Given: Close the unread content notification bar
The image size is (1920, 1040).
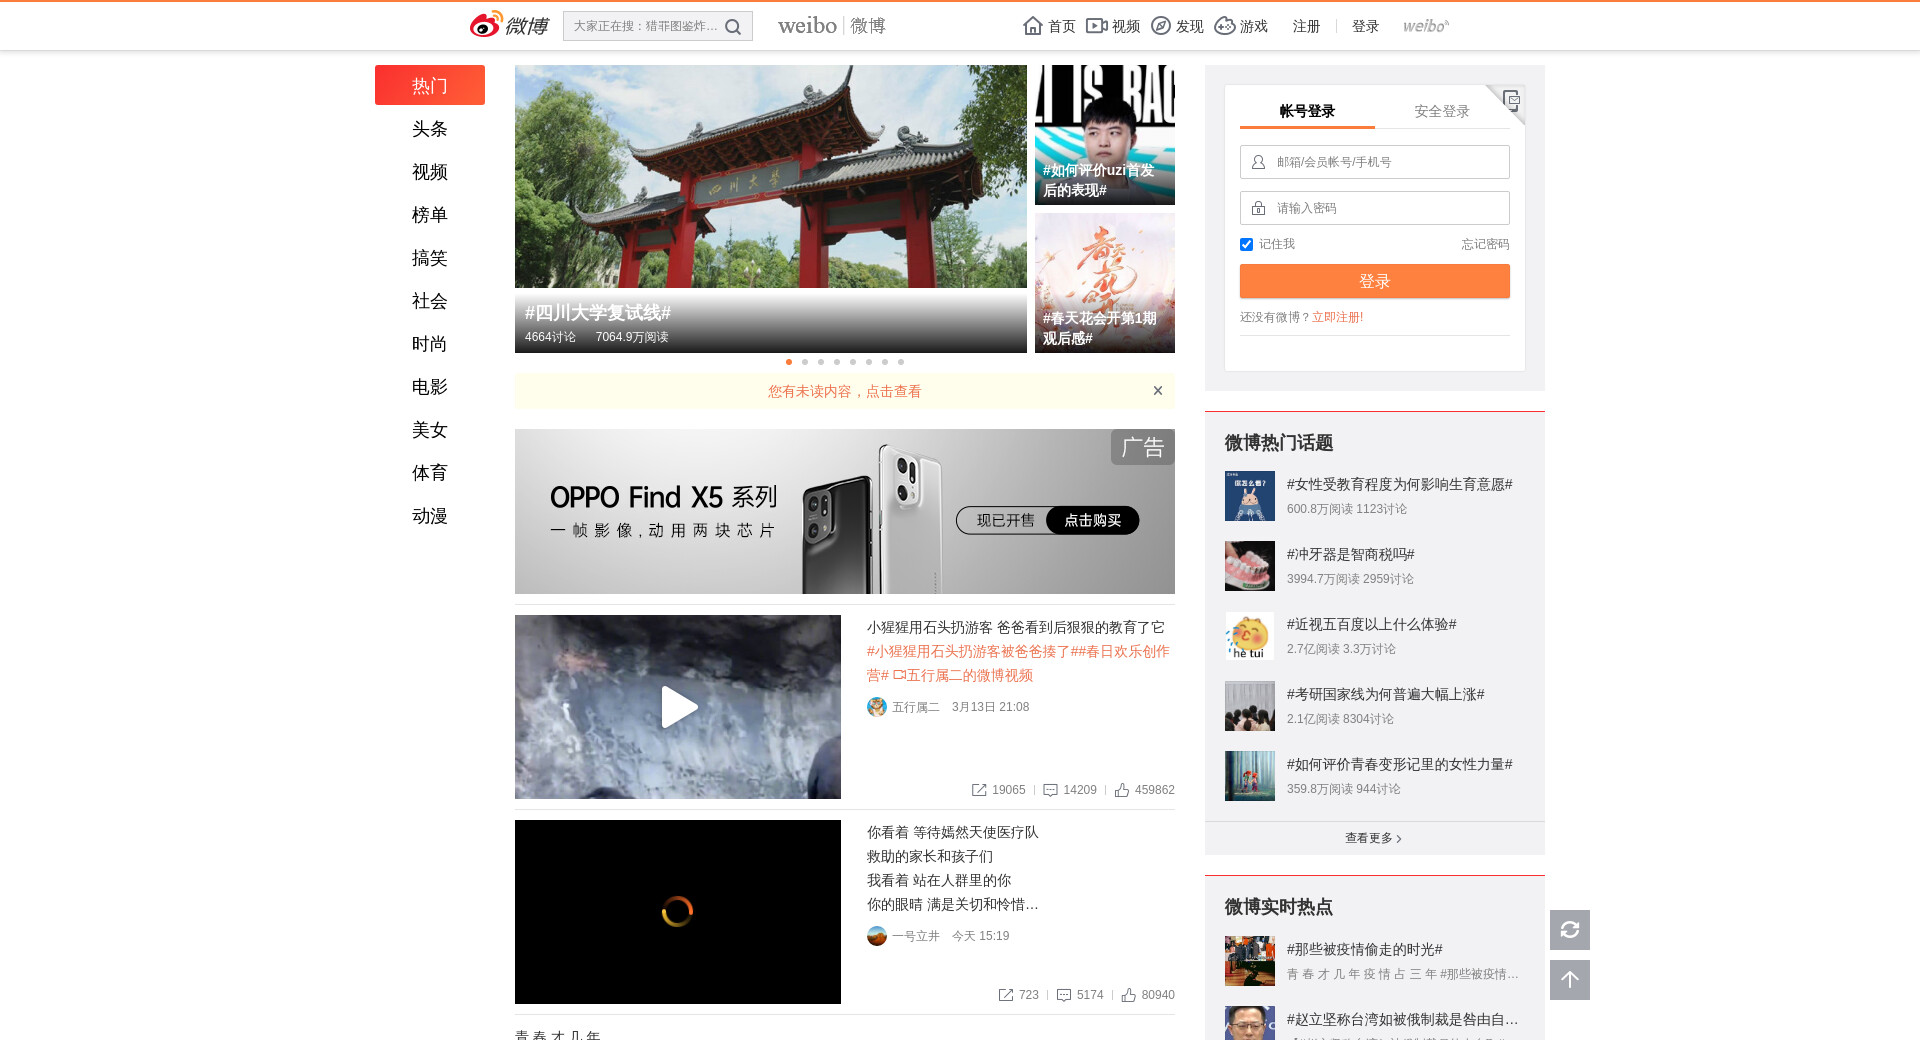Looking at the screenshot, I should point(1157,391).
